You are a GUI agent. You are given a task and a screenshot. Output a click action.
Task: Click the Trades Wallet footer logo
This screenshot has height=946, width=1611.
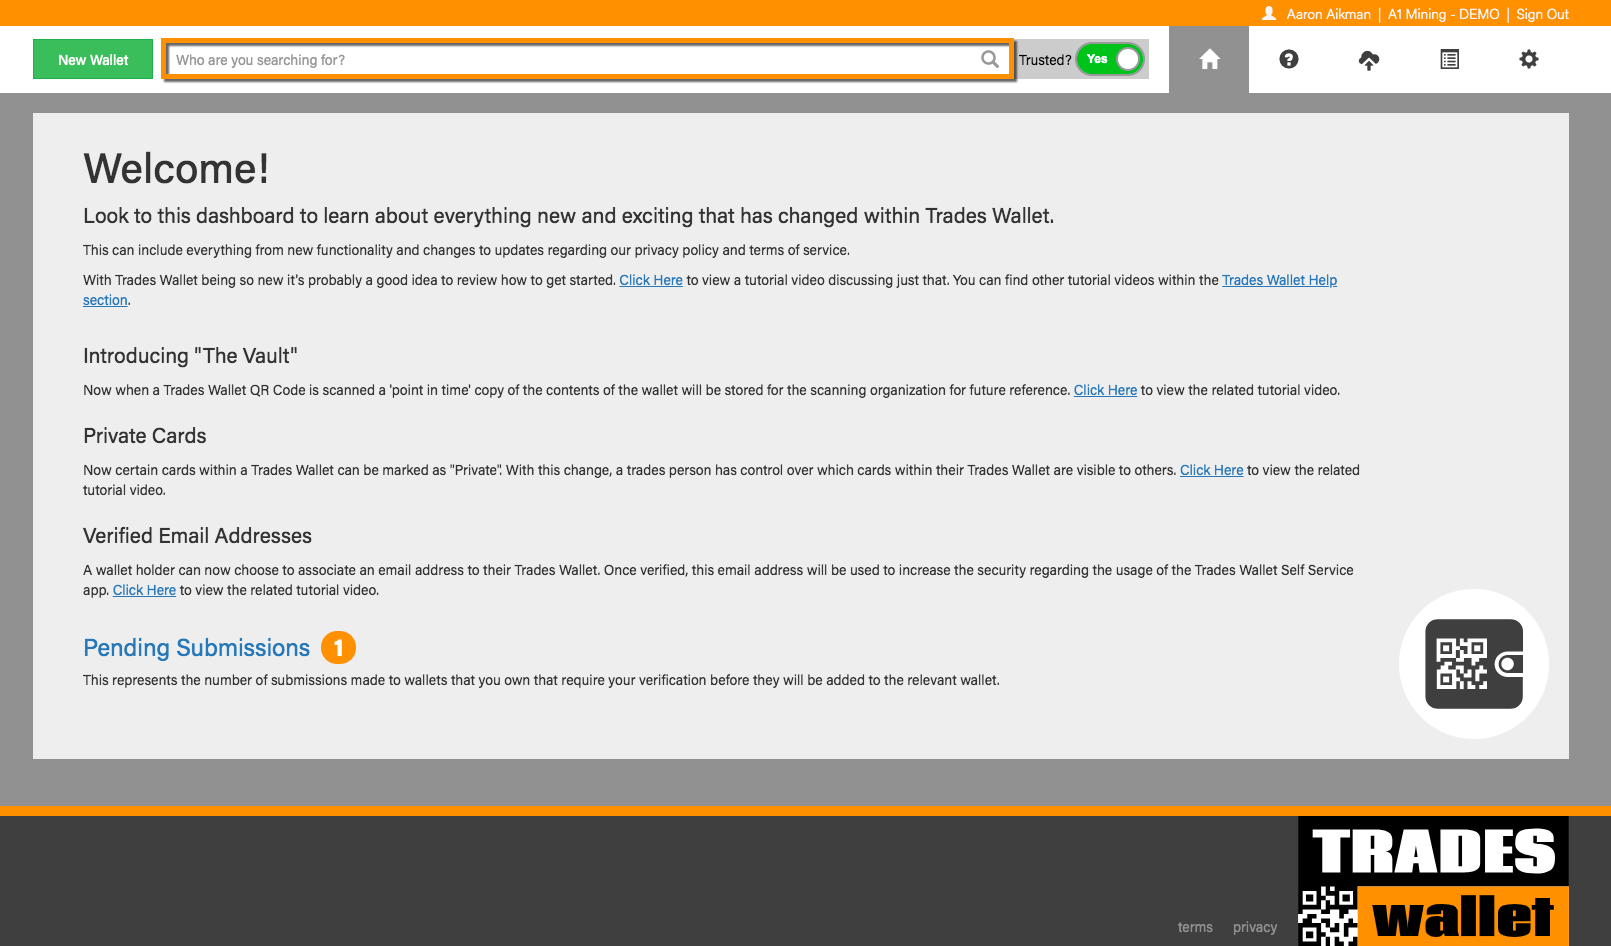[x=1433, y=881]
